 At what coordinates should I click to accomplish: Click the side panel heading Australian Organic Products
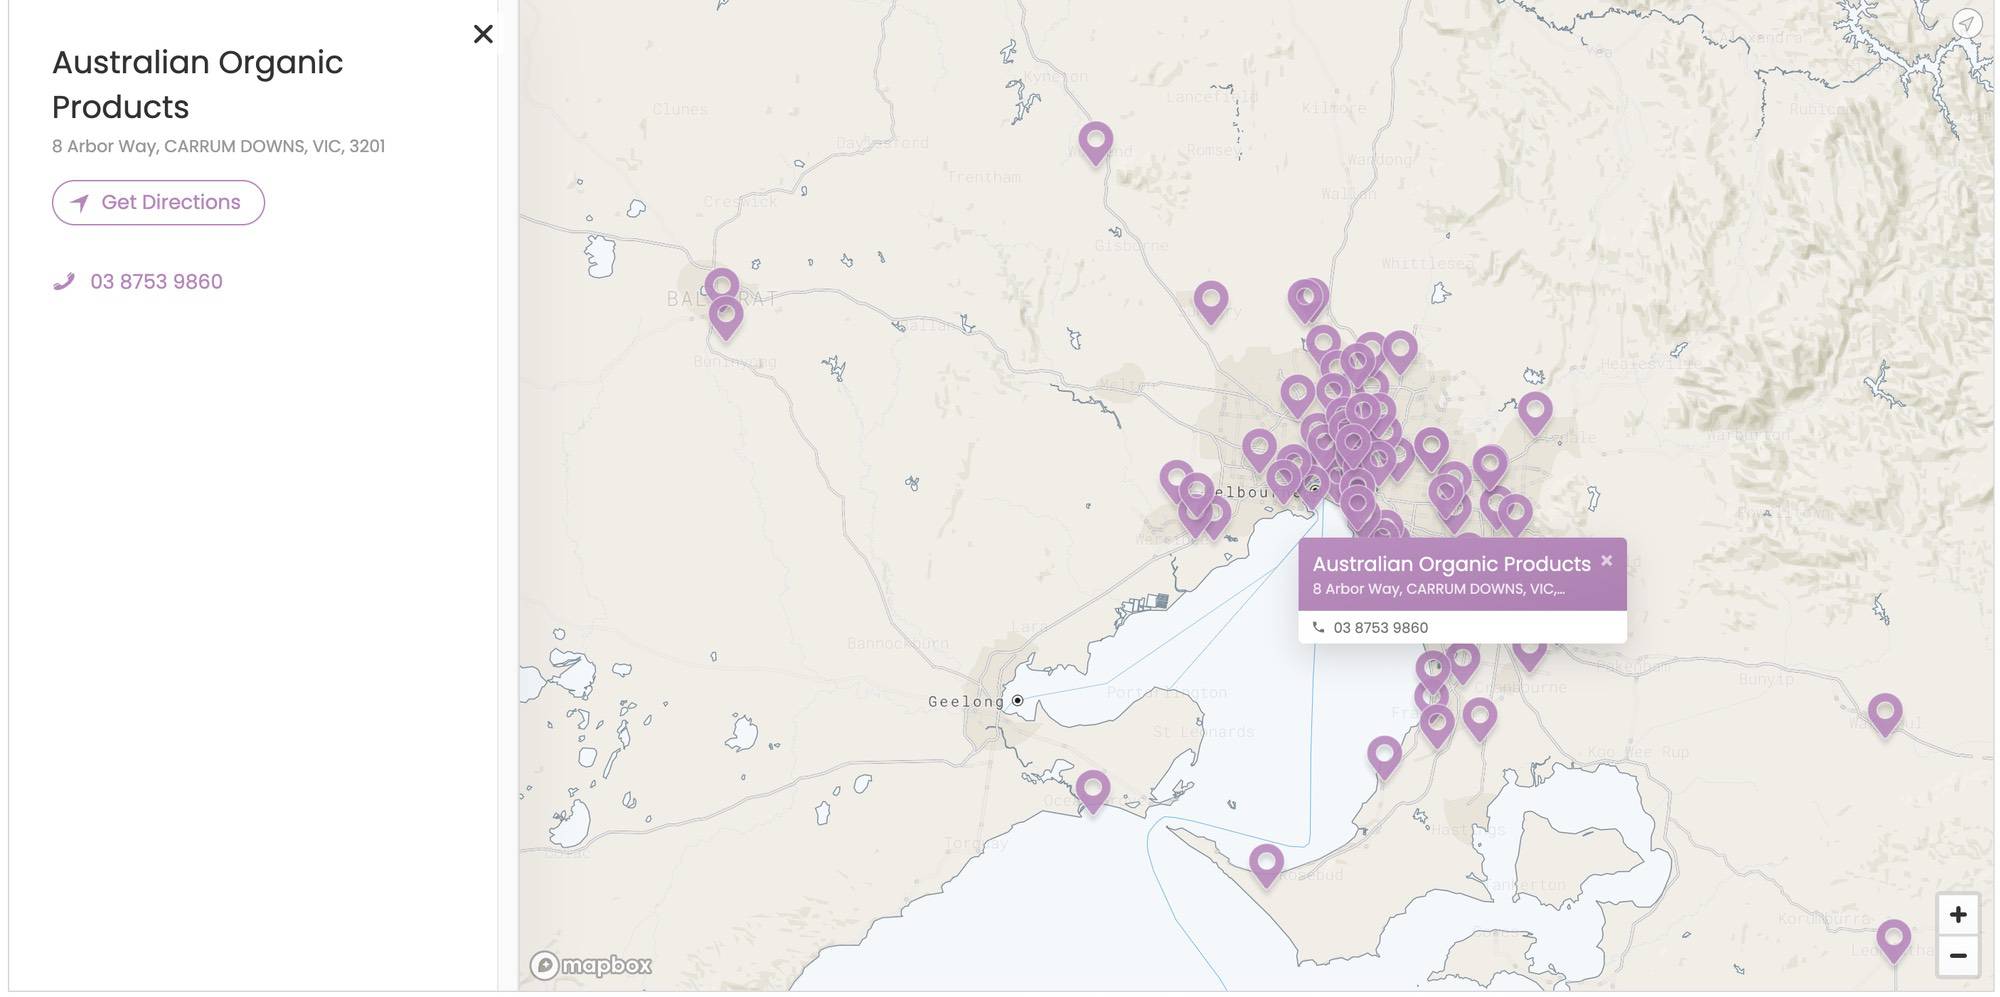click(x=197, y=85)
